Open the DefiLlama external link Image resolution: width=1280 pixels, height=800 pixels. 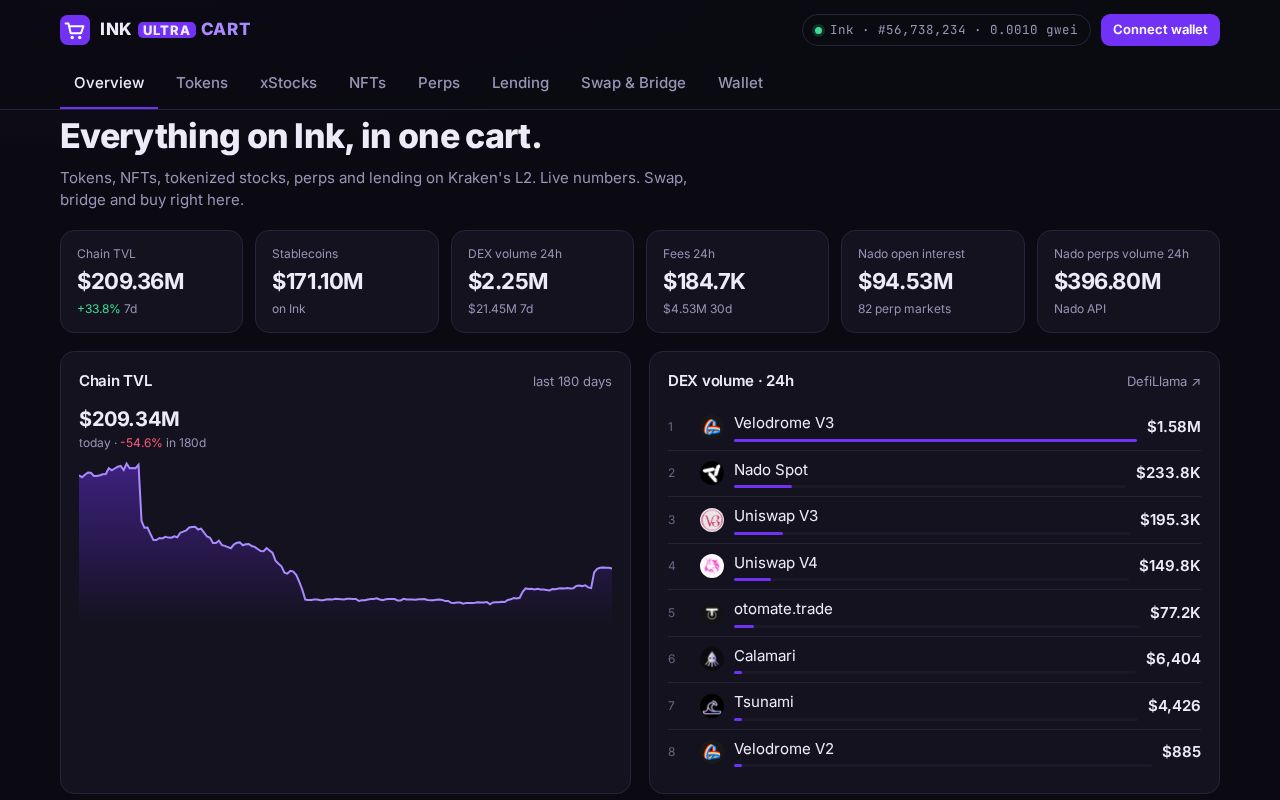pos(1163,381)
